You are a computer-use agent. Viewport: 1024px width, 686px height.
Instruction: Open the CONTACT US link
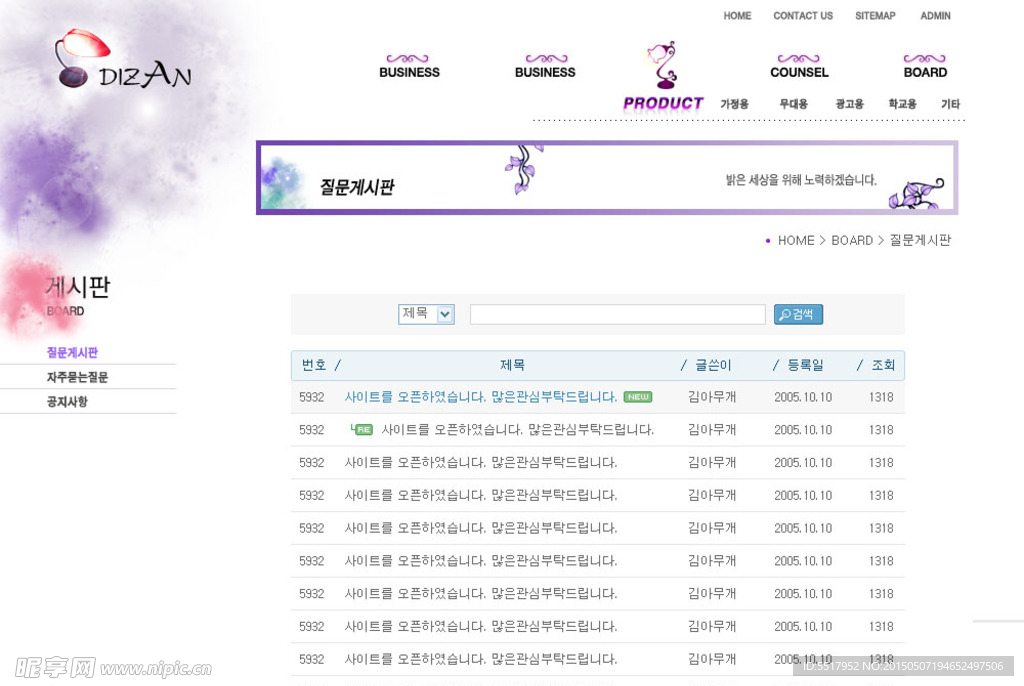click(803, 16)
